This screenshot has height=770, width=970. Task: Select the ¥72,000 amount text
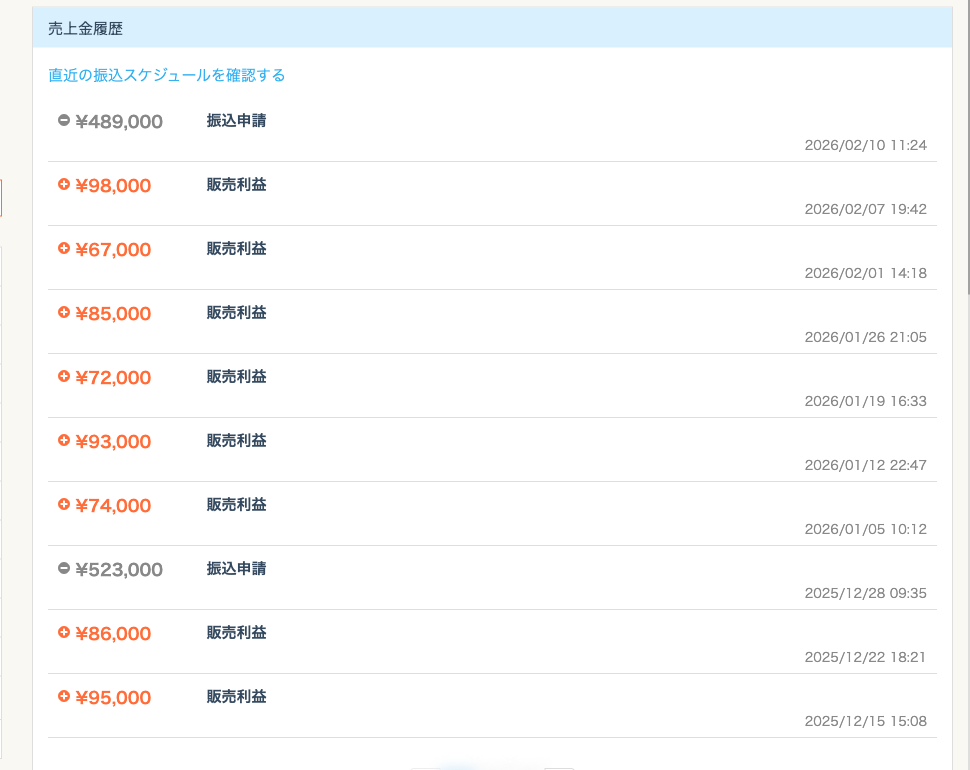[x=113, y=378]
